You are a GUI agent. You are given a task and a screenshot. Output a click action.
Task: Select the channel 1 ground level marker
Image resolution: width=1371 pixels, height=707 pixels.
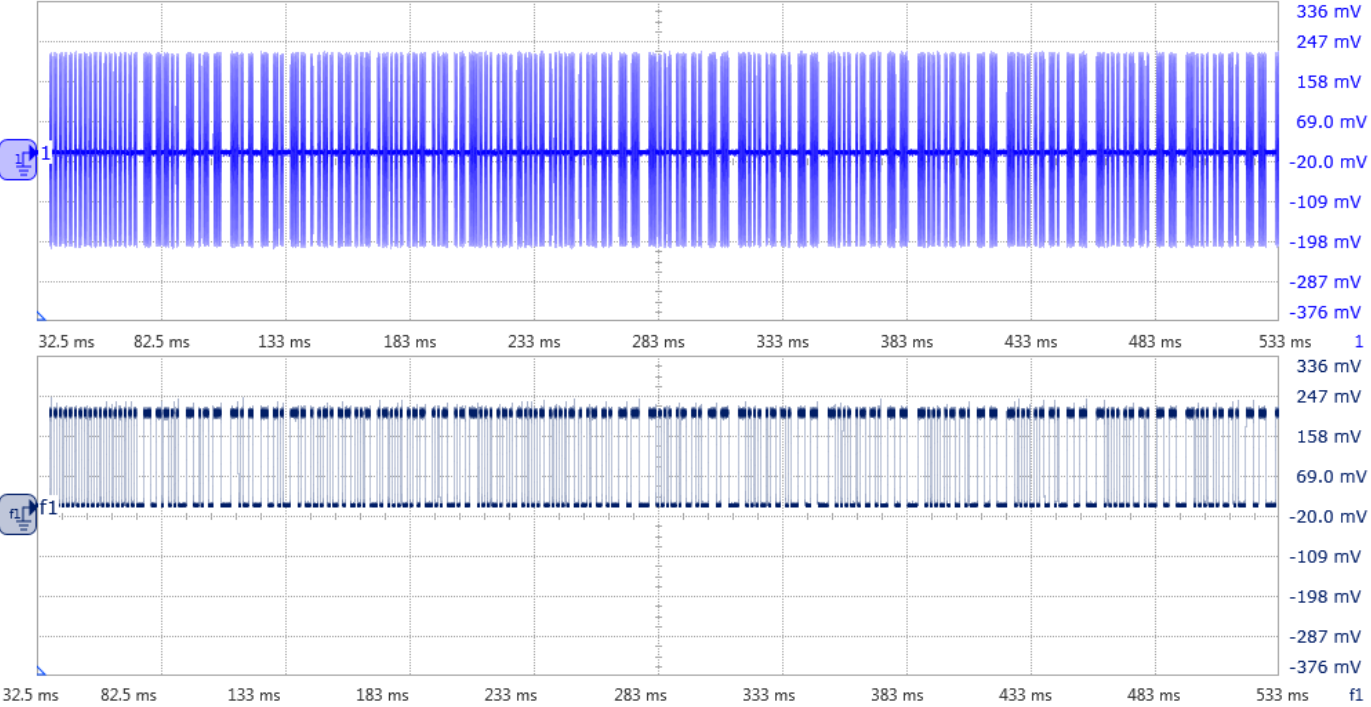coord(19,160)
